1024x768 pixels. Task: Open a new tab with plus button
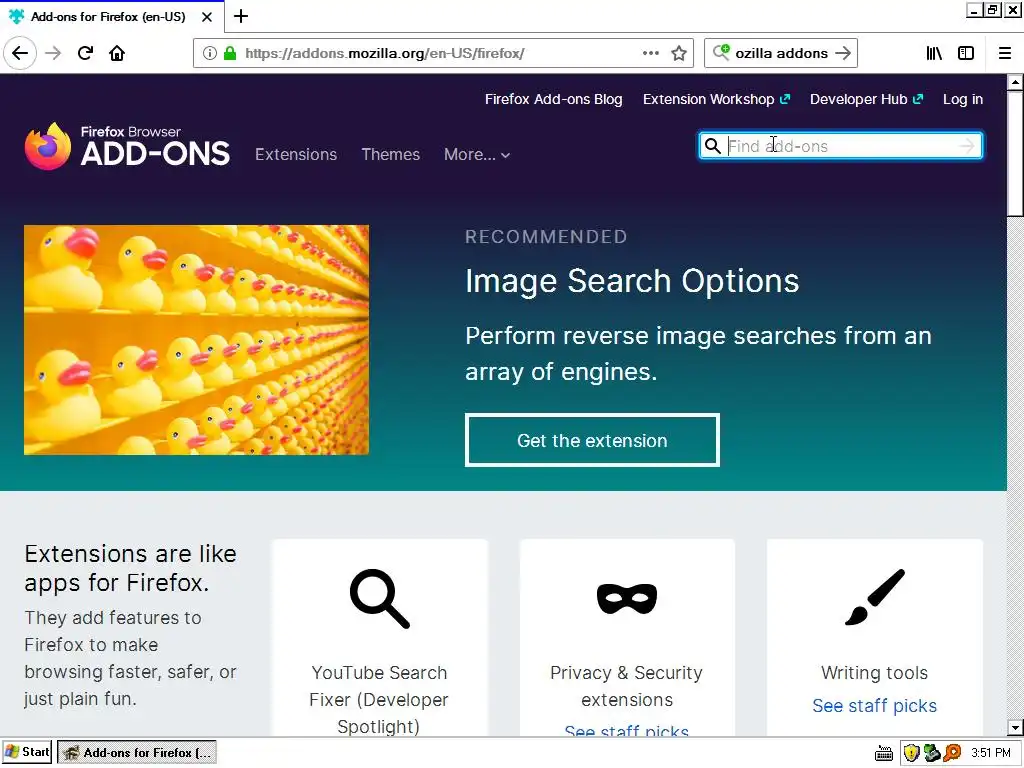tap(241, 16)
